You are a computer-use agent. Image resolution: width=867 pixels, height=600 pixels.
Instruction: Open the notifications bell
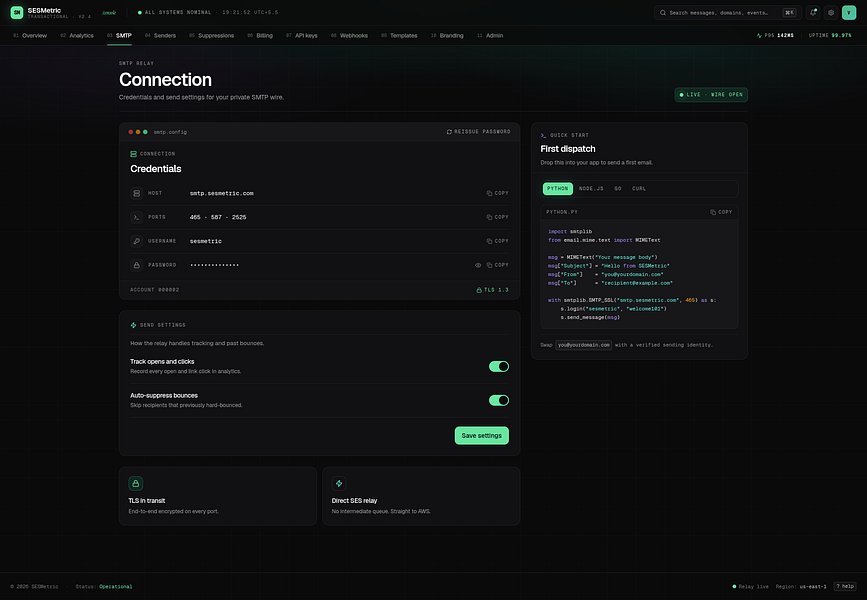813,13
